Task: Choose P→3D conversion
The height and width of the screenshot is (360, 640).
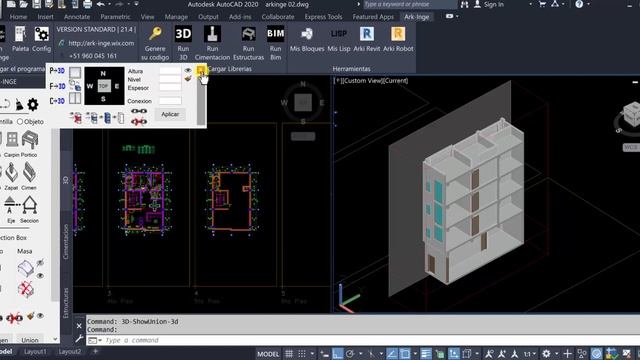Action: pyautogui.click(x=57, y=71)
